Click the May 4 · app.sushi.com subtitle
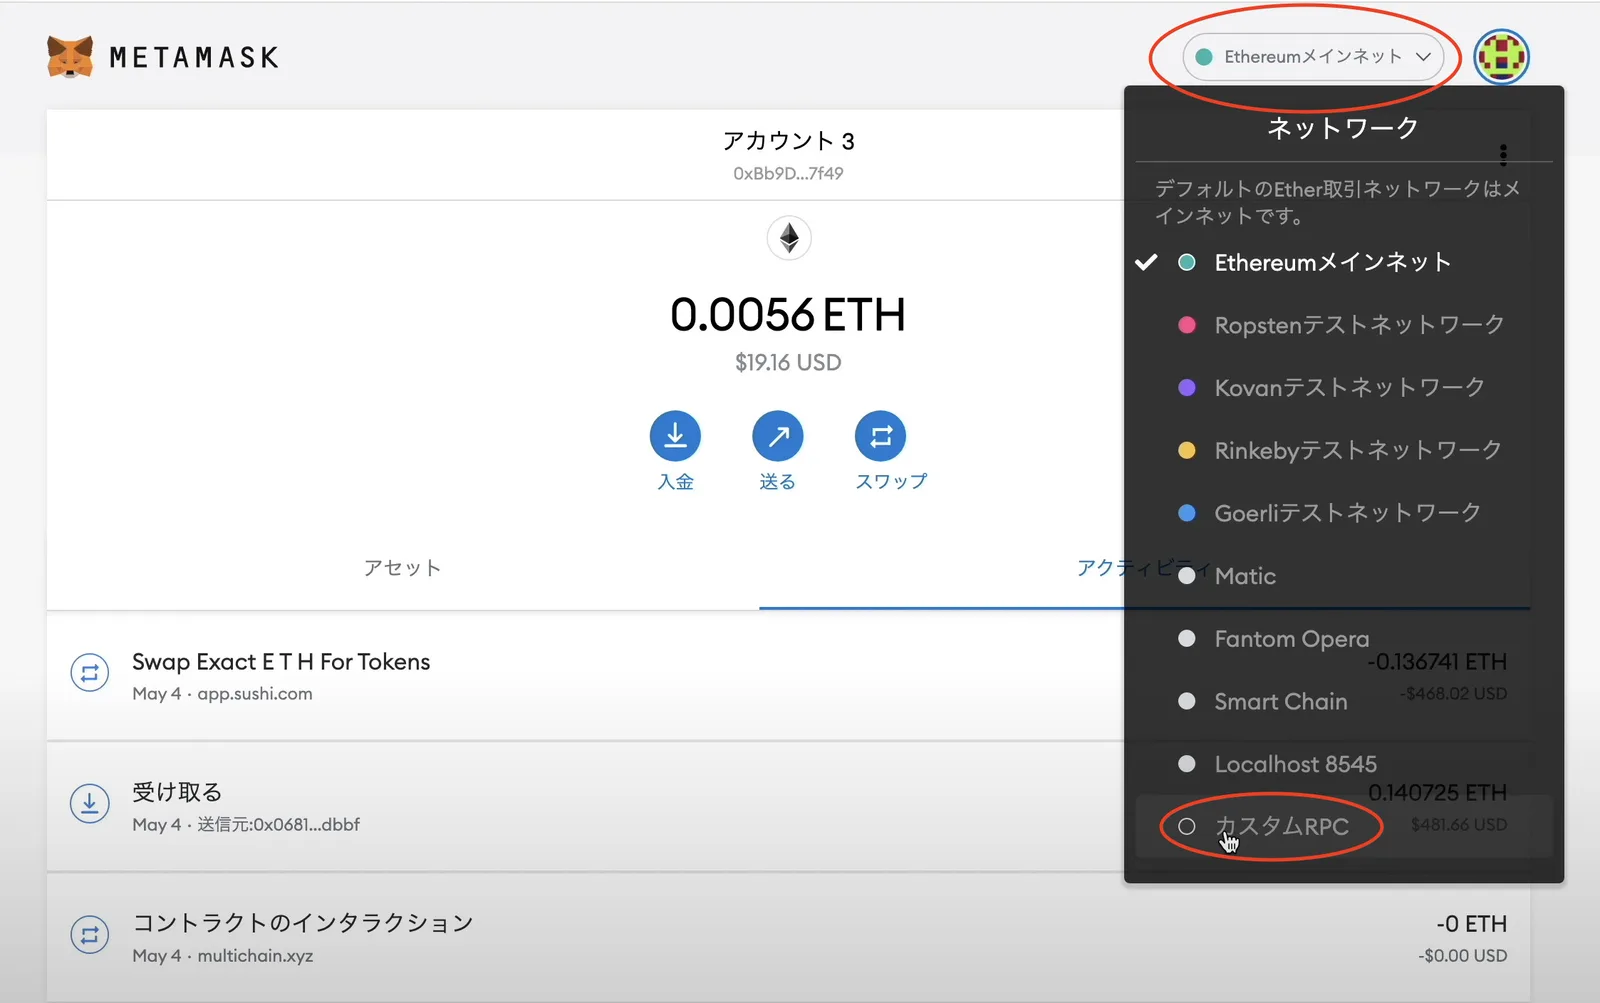Viewport: 1600px width, 1003px height. point(222,694)
